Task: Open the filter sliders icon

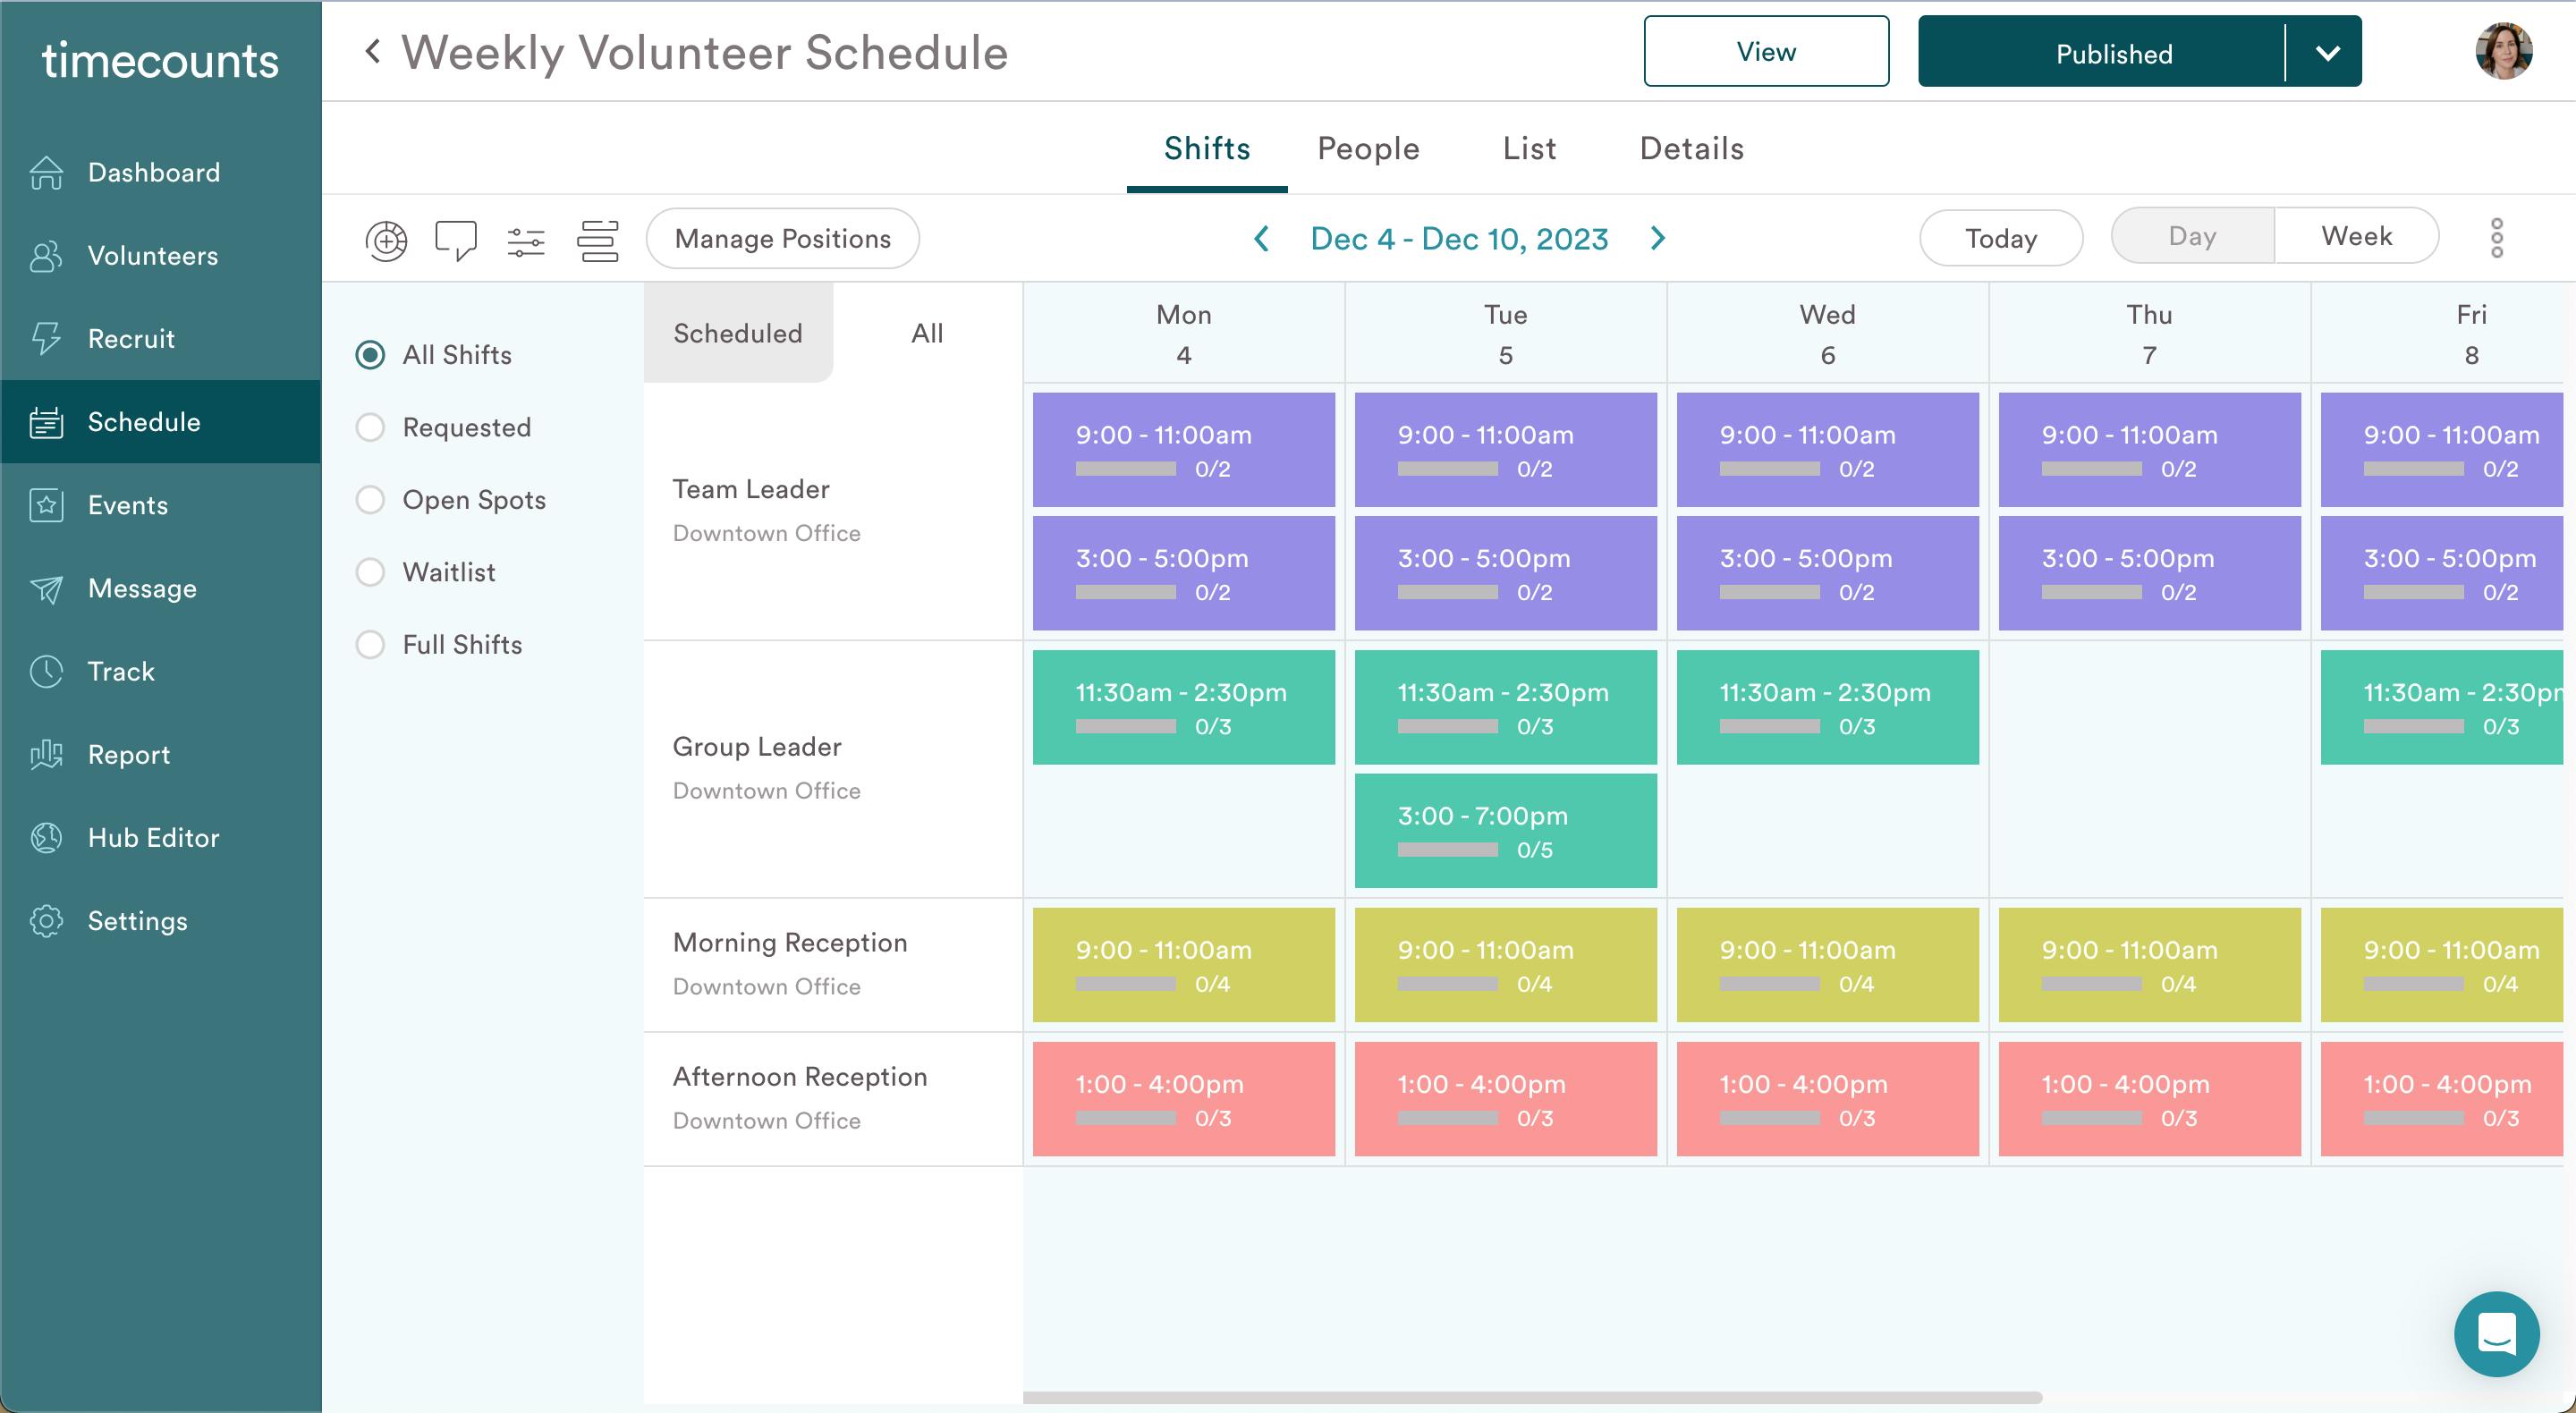Action: coord(527,240)
